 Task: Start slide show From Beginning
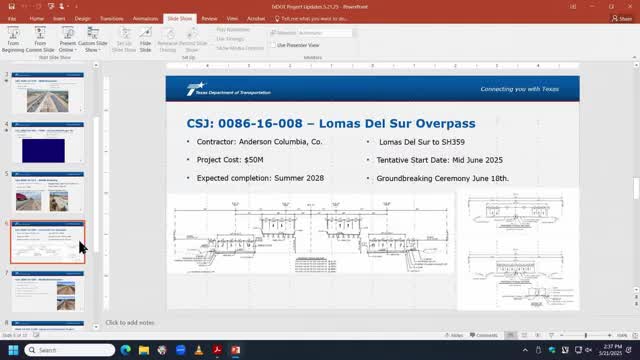(x=13, y=40)
